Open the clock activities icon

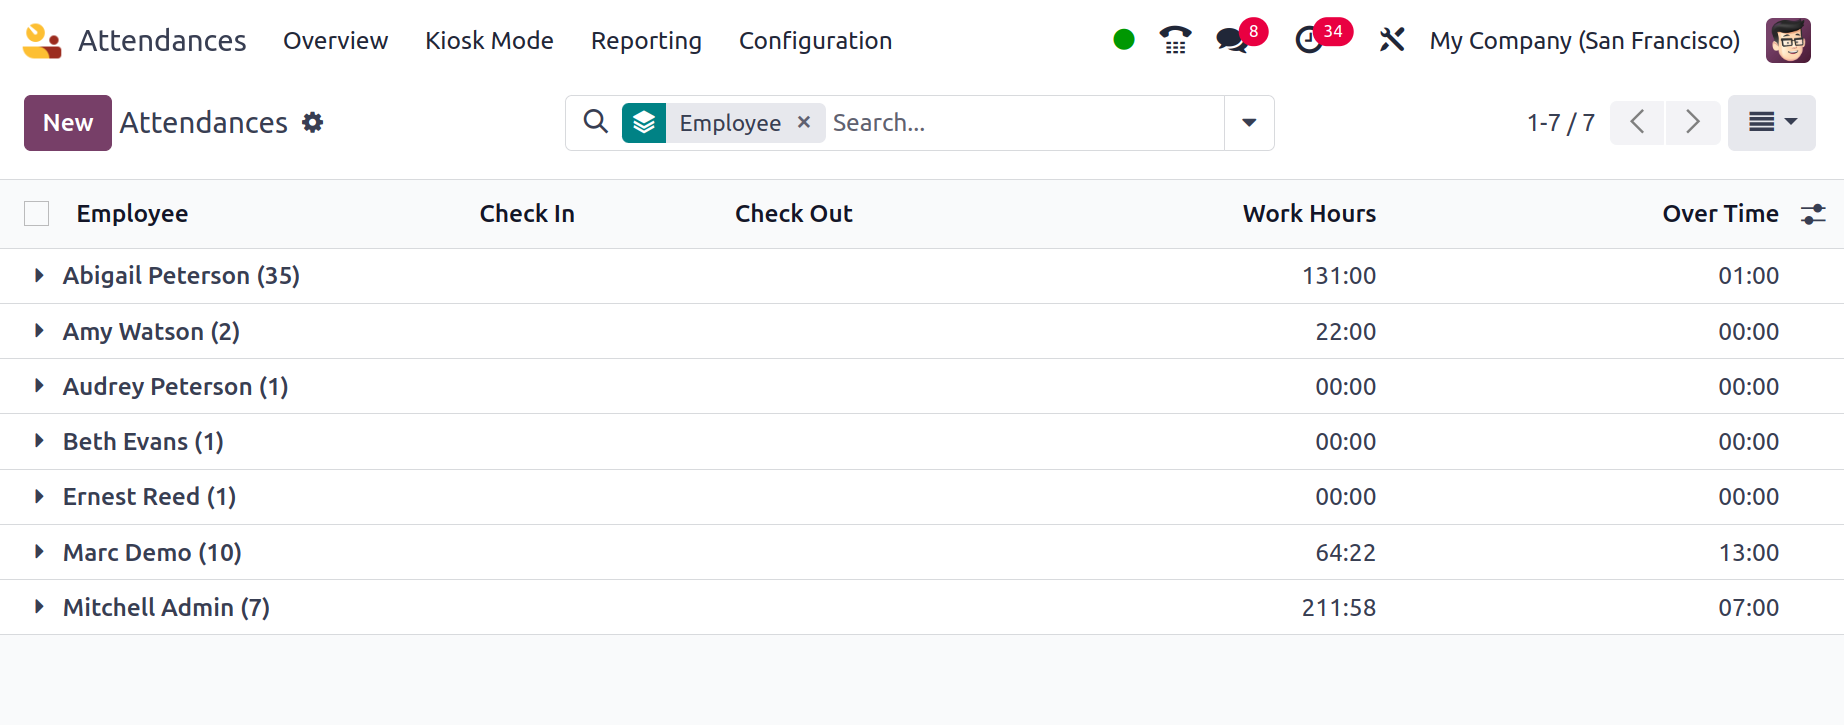(x=1309, y=40)
